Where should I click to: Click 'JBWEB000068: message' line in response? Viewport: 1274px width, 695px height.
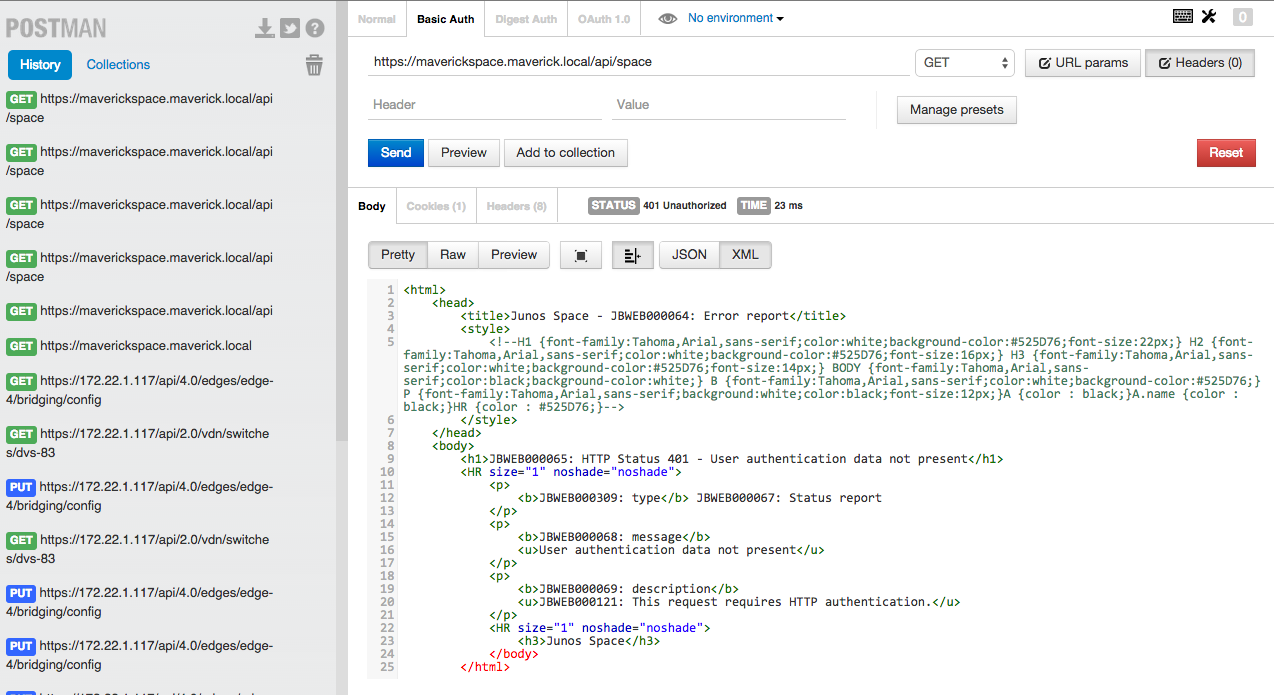tap(614, 537)
